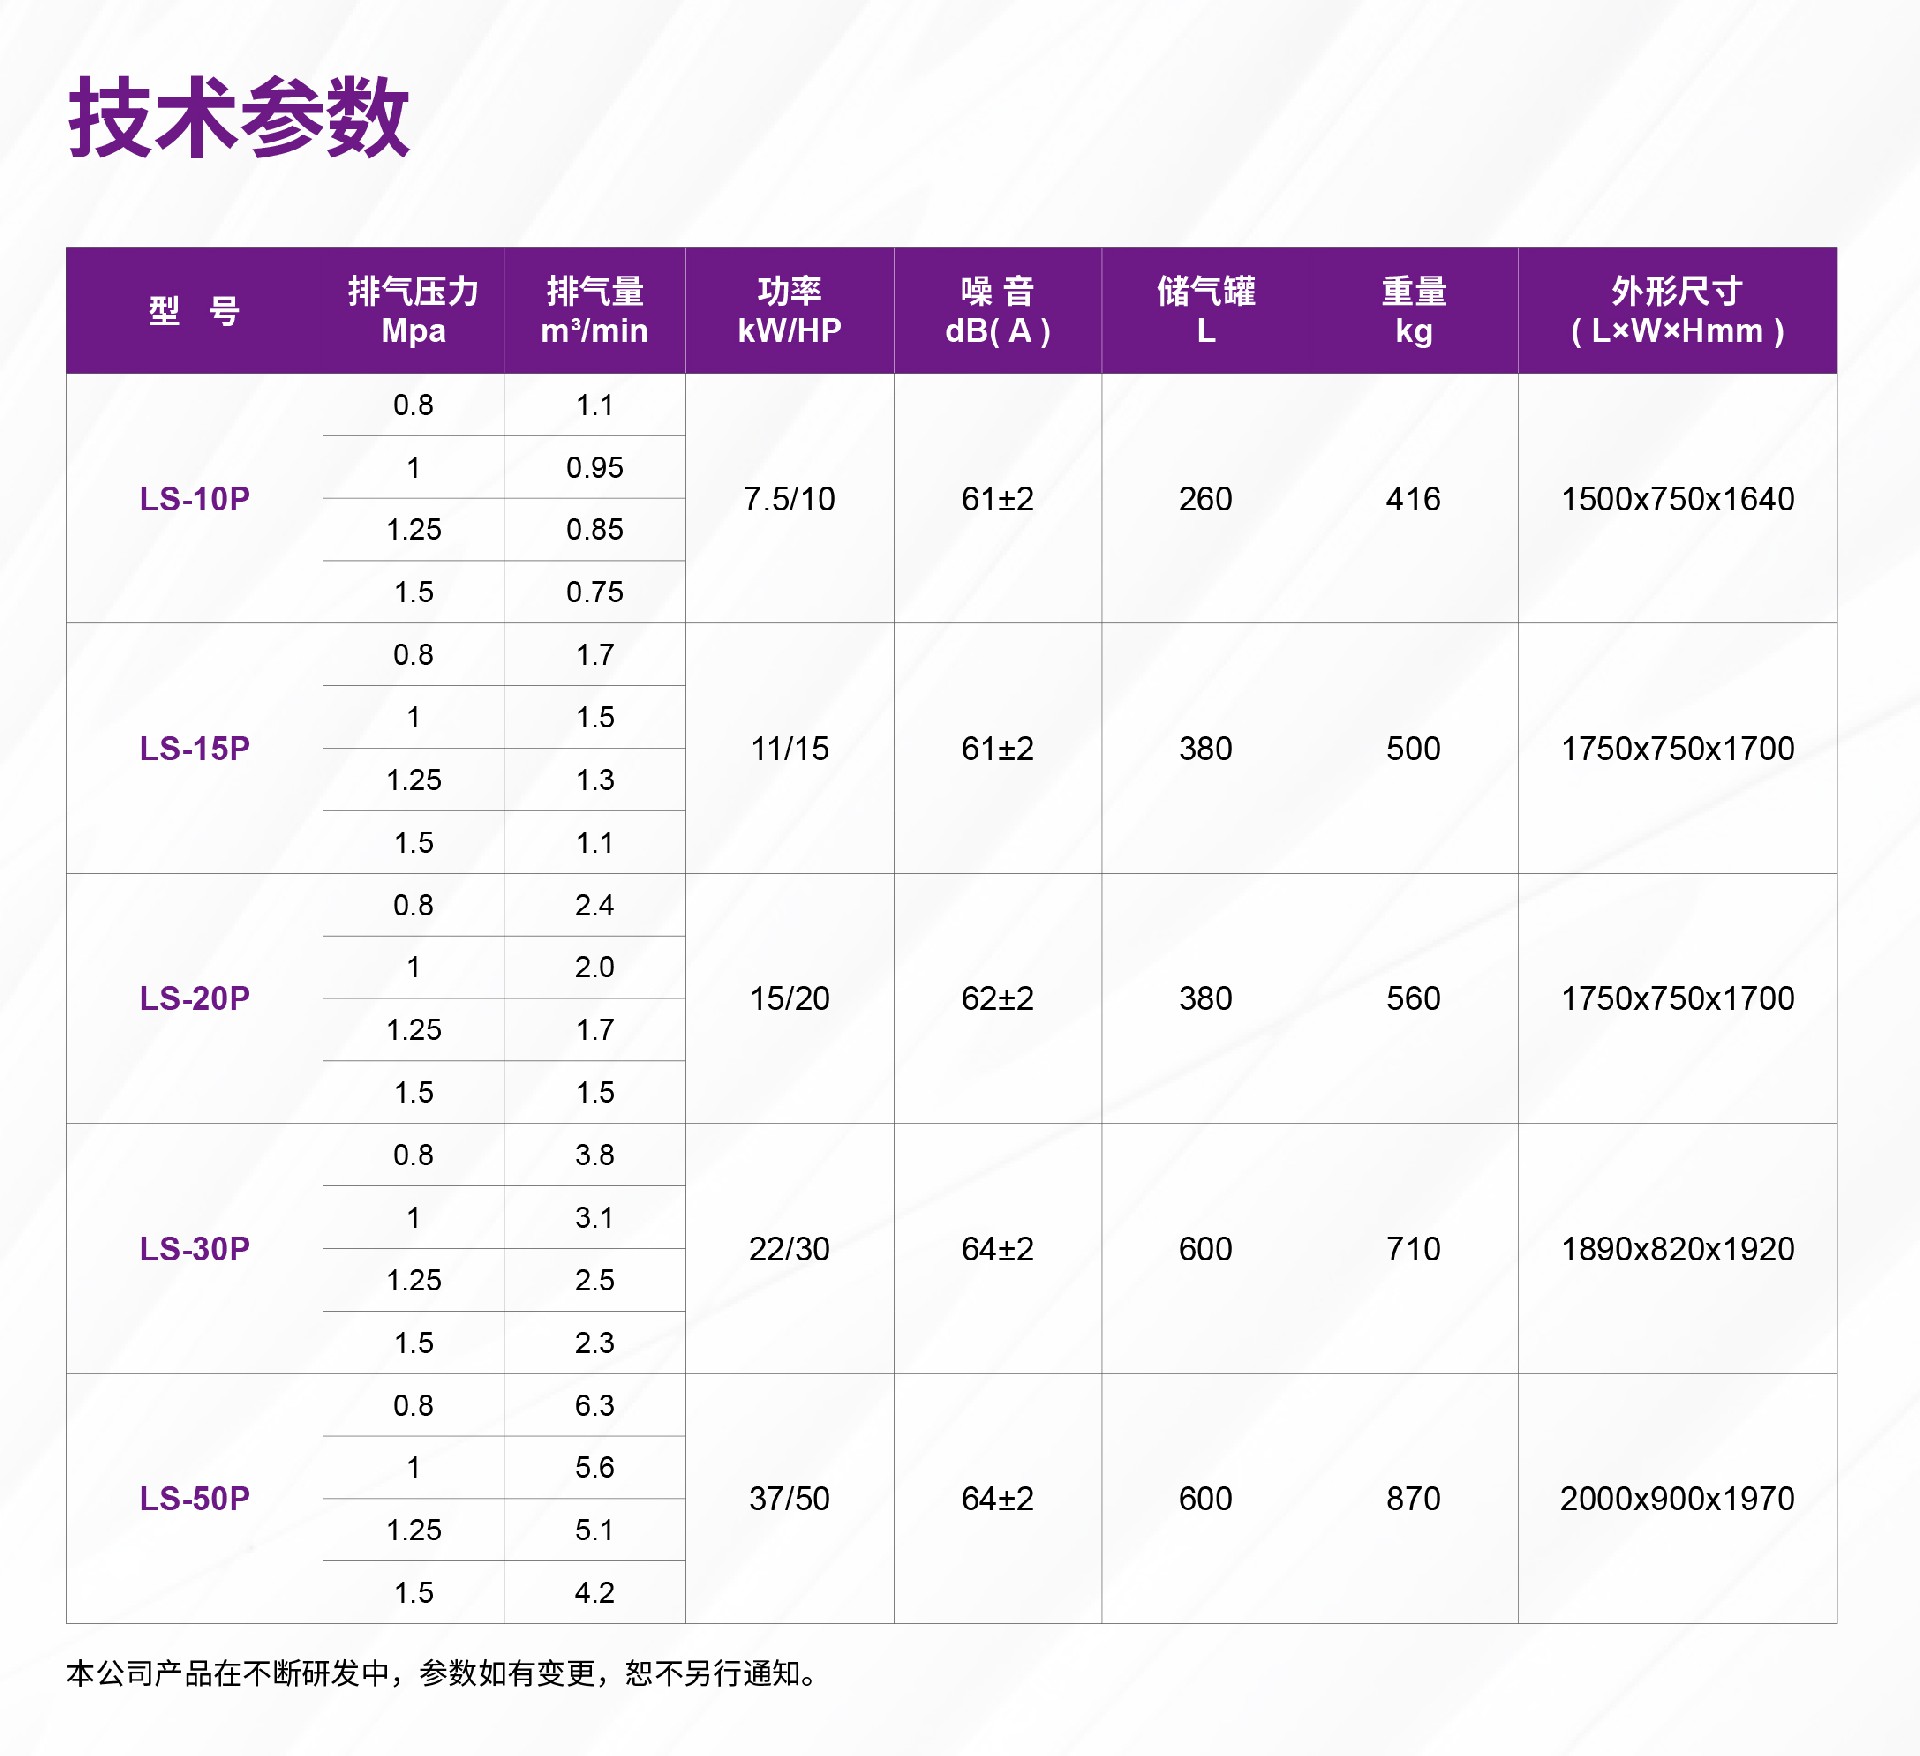Click the 型号 column header

click(x=194, y=311)
